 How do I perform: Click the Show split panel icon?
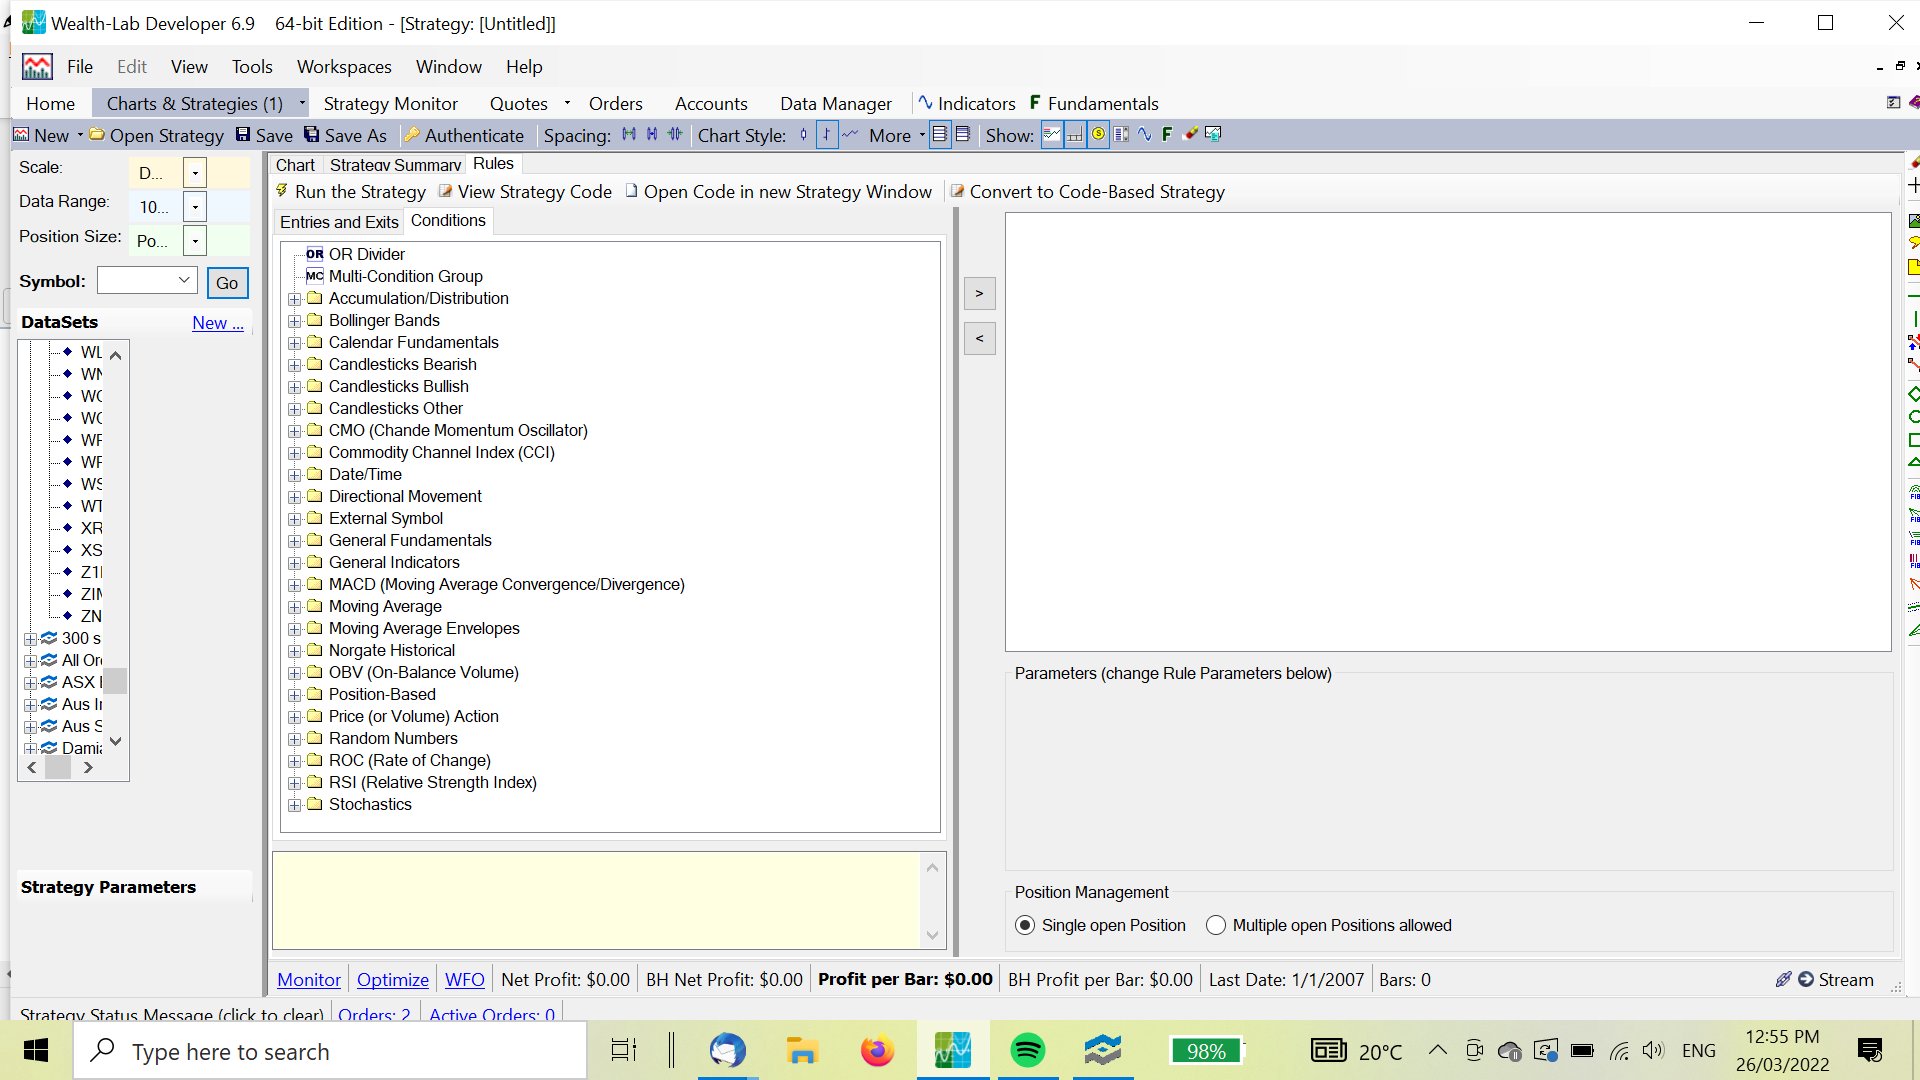(x=1121, y=134)
